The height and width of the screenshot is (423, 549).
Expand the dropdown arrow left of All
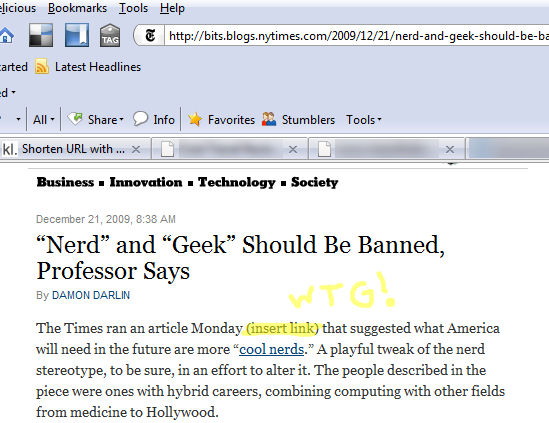click(18, 119)
